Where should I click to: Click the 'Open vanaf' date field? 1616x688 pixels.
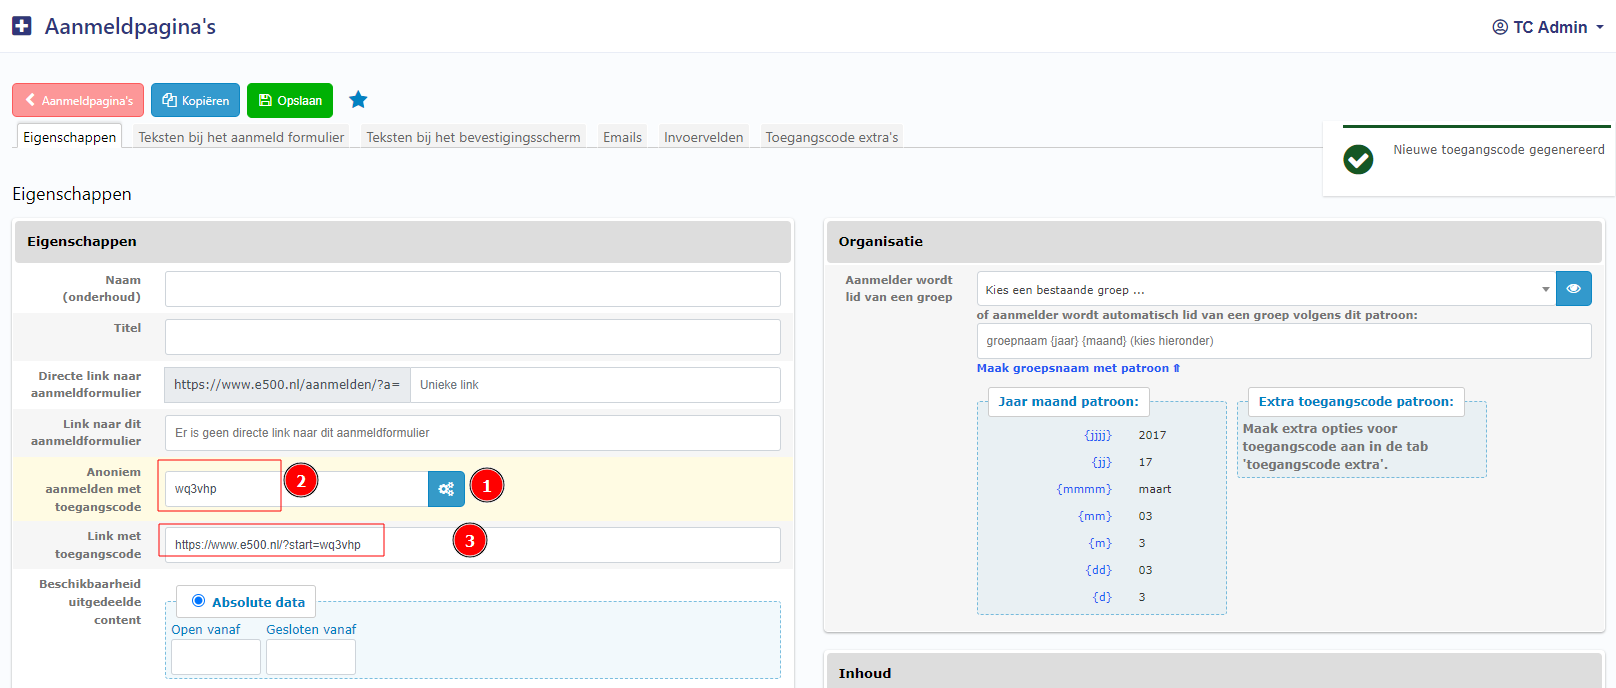(x=215, y=657)
